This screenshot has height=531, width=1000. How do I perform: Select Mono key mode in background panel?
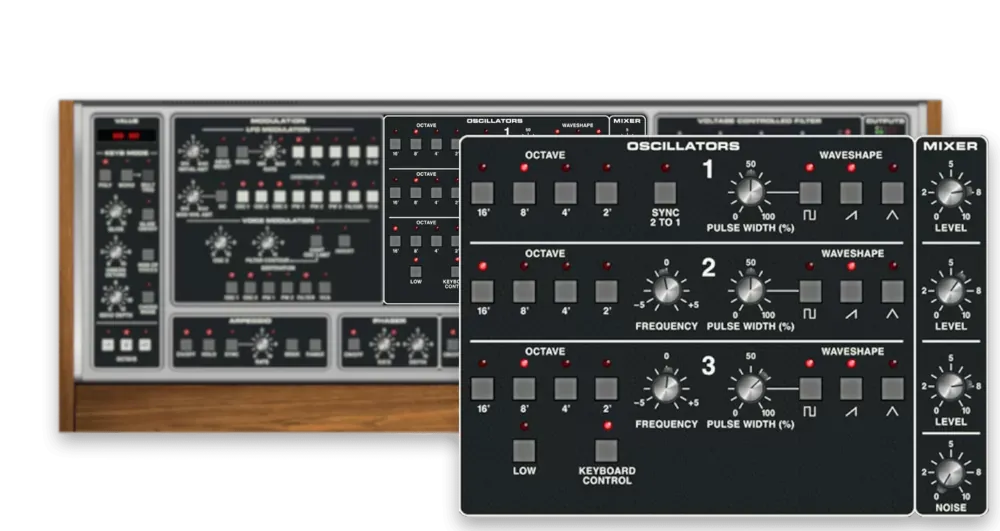point(126,175)
